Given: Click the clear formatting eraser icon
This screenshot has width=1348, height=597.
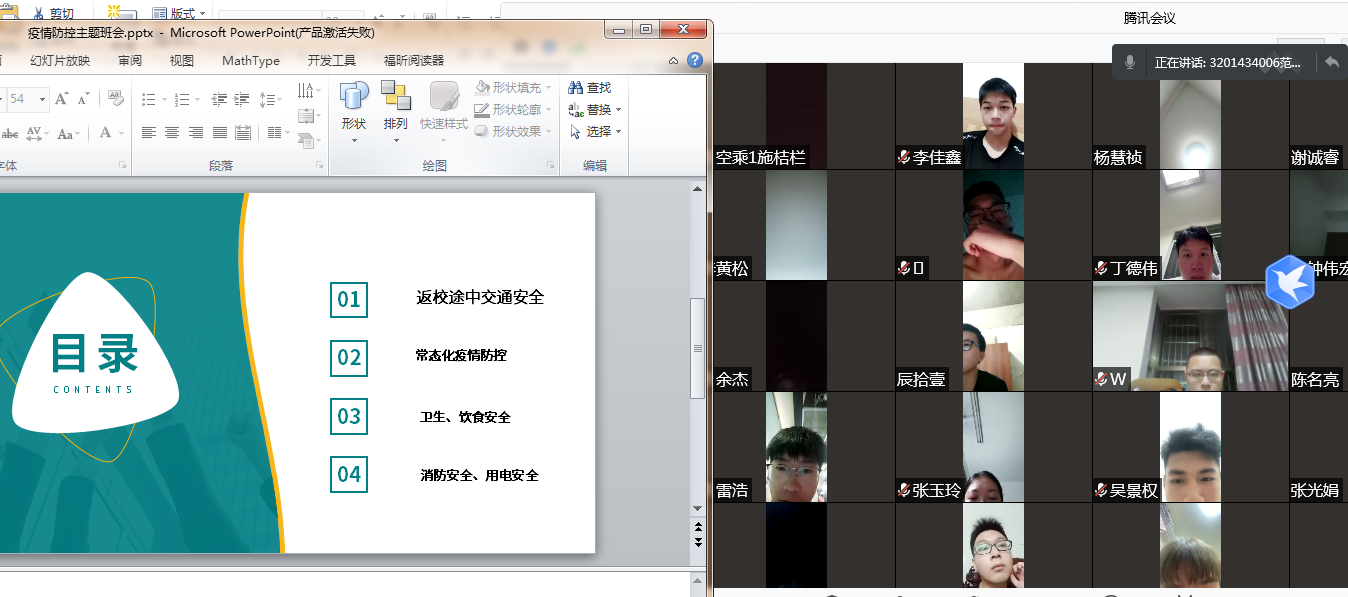Looking at the screenshot, I should tap(115, 98).
